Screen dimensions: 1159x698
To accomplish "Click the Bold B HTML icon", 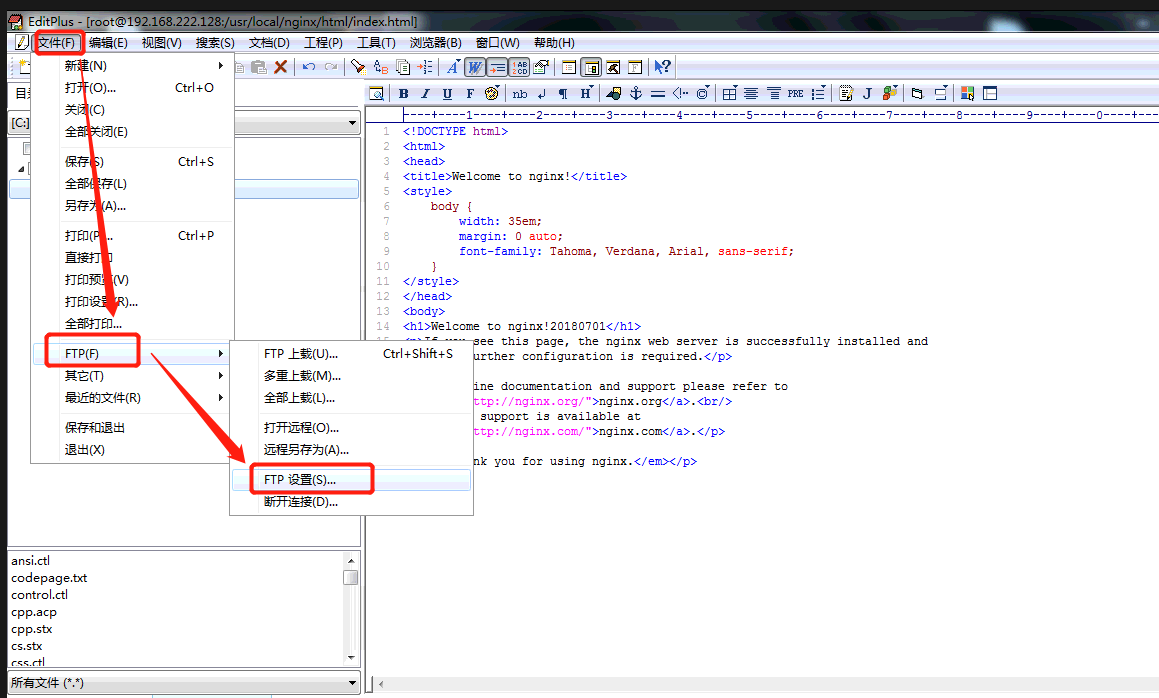I will coord(404,93).
